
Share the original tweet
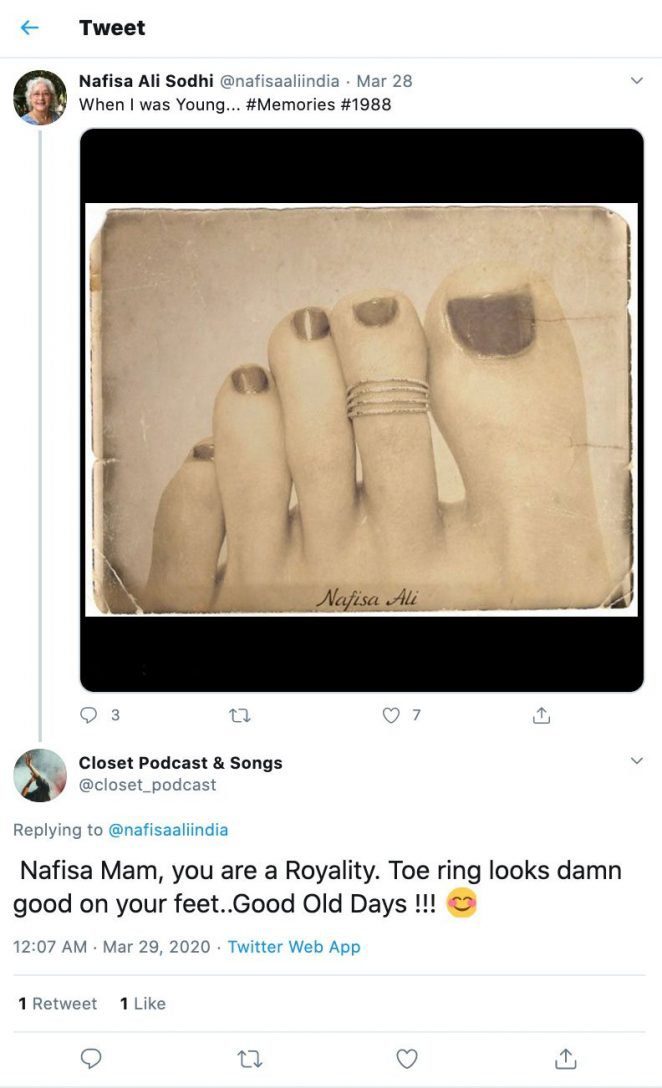(x=541, y=715)
